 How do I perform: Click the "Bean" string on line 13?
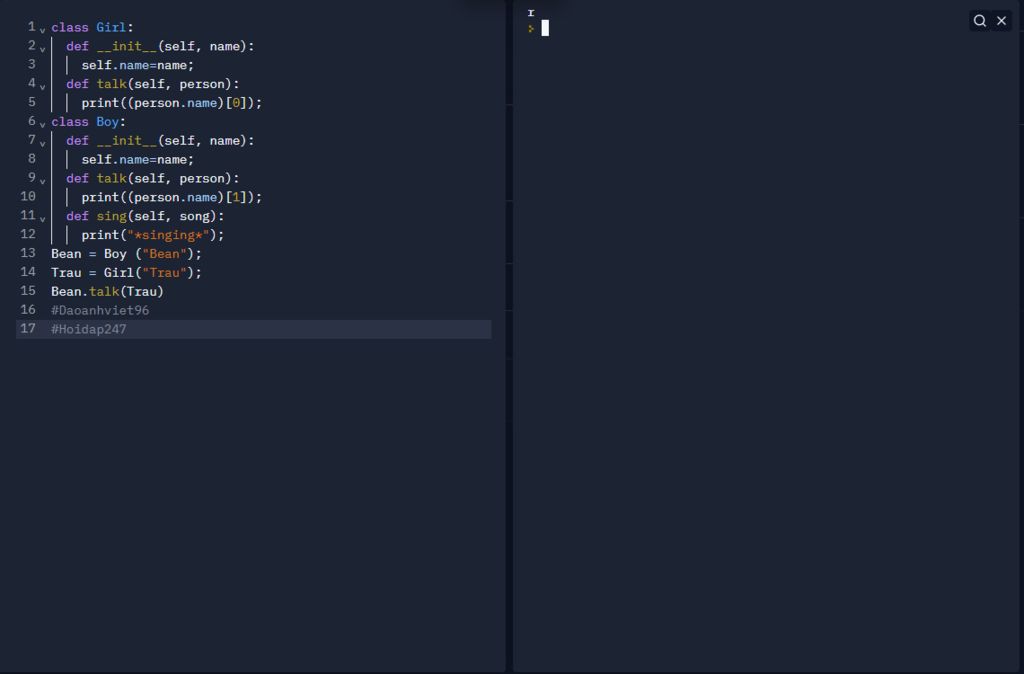click(x=165, y=254)
